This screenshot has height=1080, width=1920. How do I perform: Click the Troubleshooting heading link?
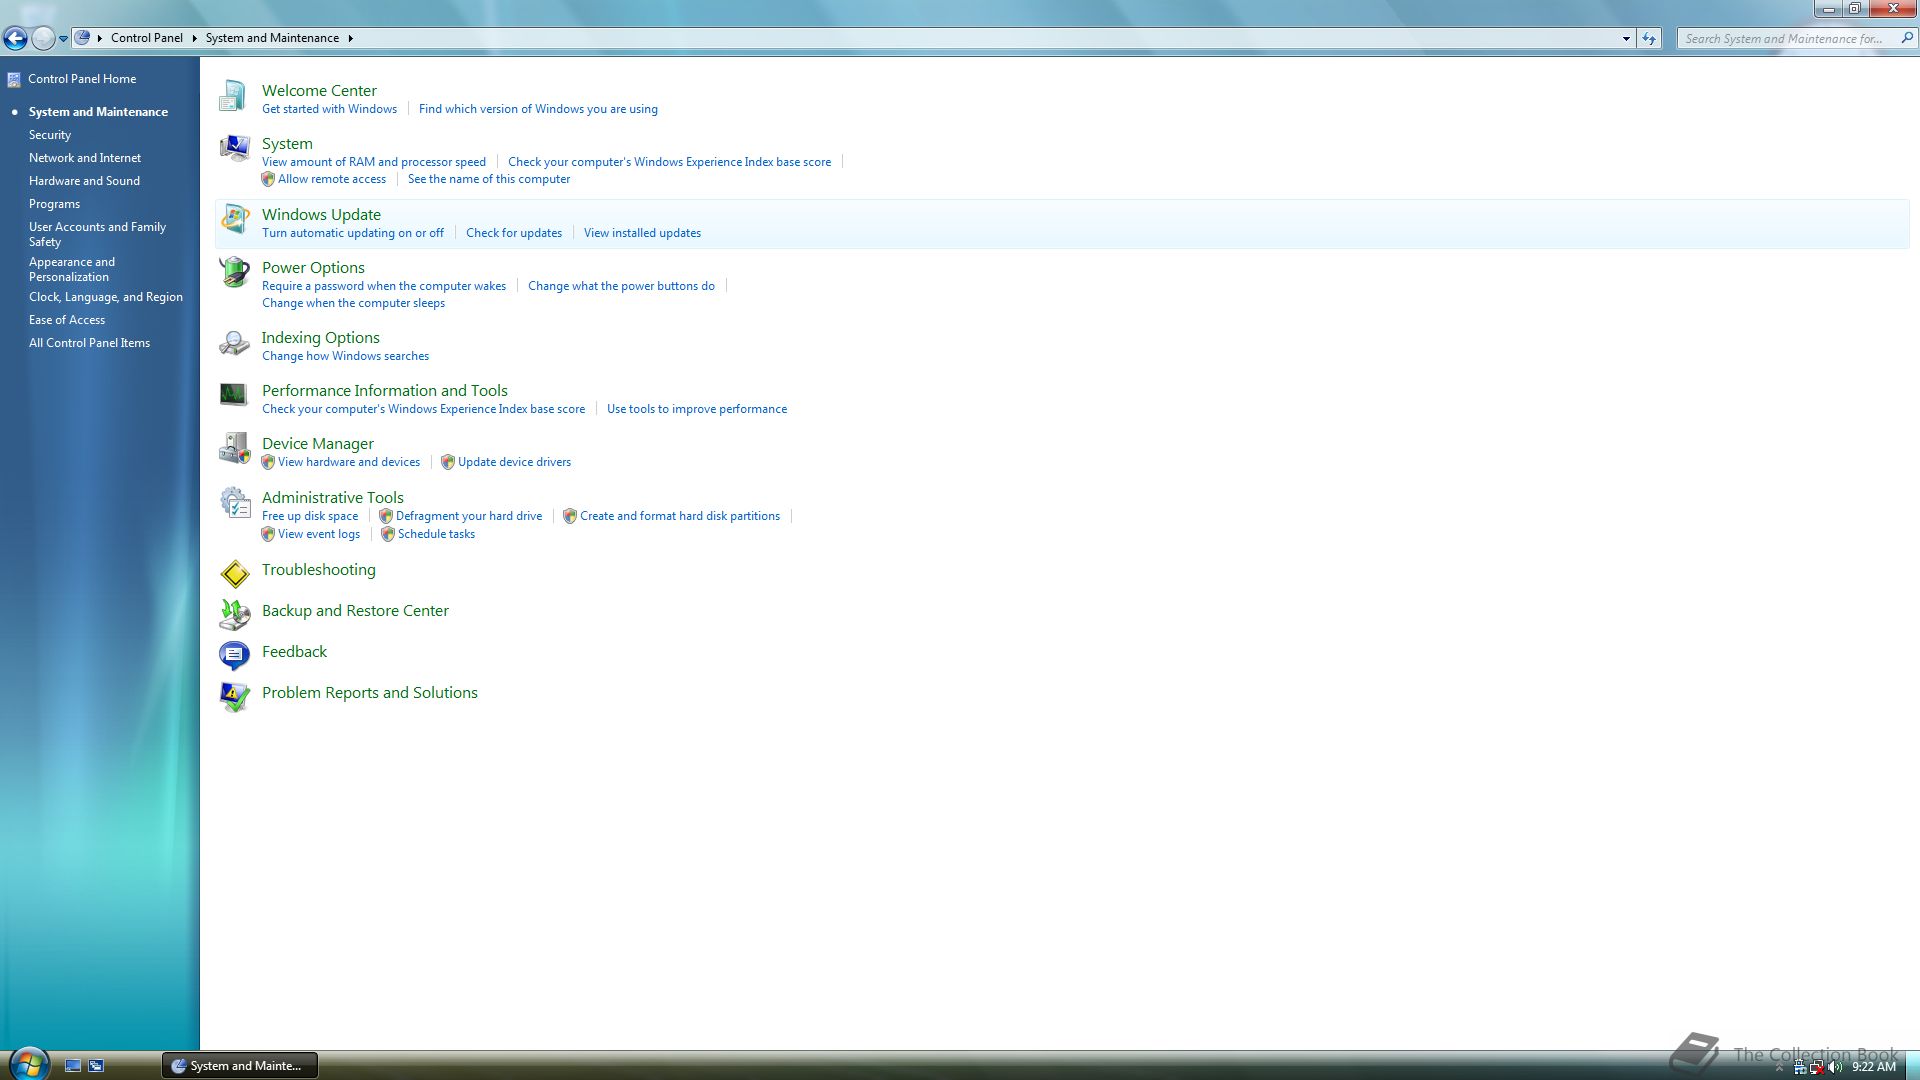pyautogui.click(x=319, y=569)
